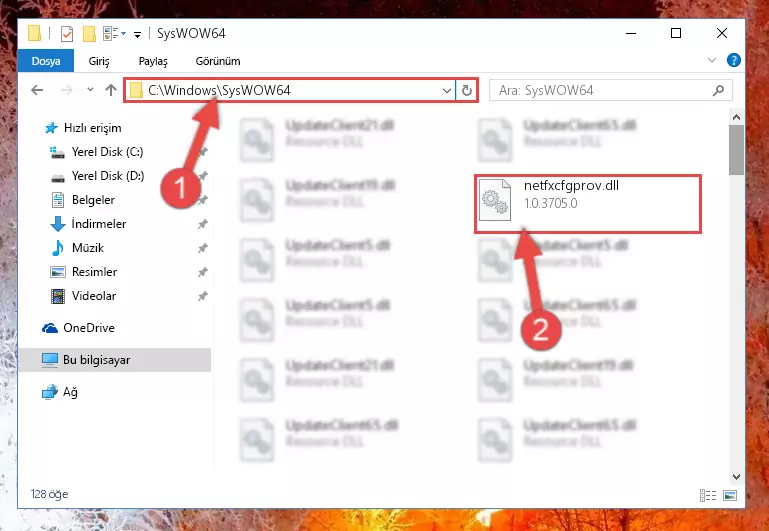Click the search magnifier icon
This screenshot has height=531, width=769.
pyautogui.click(x=718, y=90)
